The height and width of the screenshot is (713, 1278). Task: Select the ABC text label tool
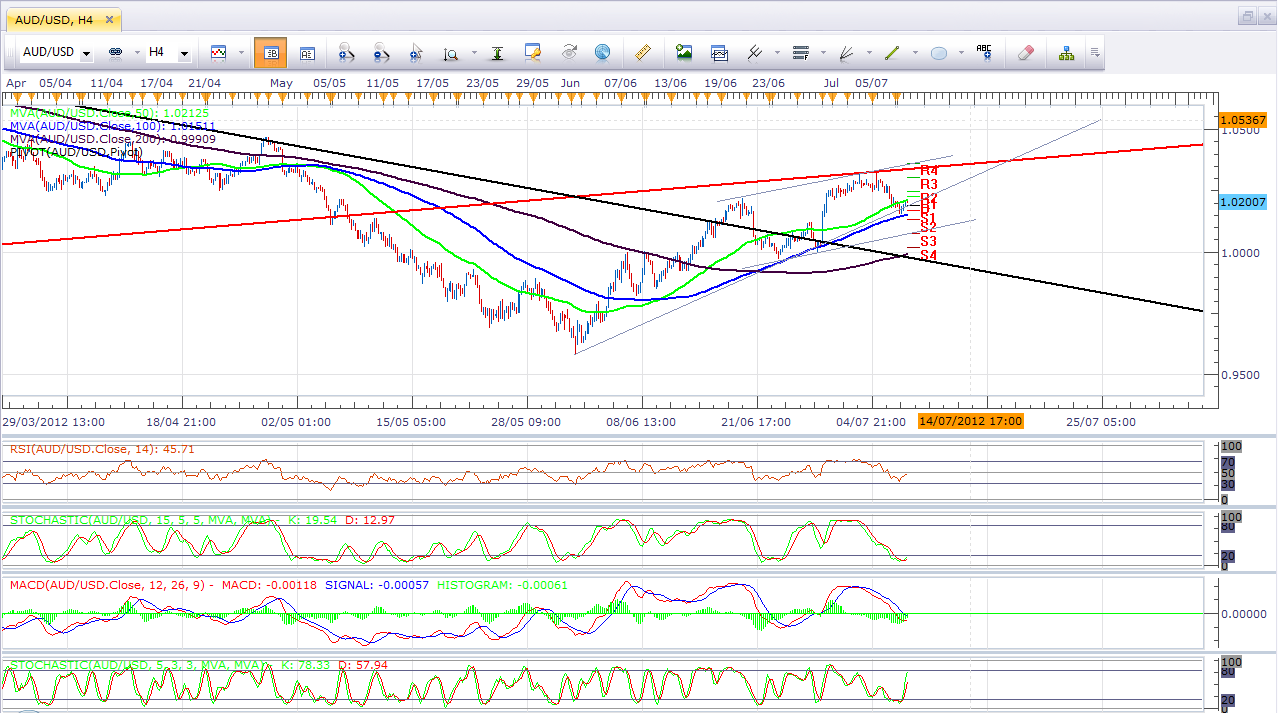tap(984, 52)
